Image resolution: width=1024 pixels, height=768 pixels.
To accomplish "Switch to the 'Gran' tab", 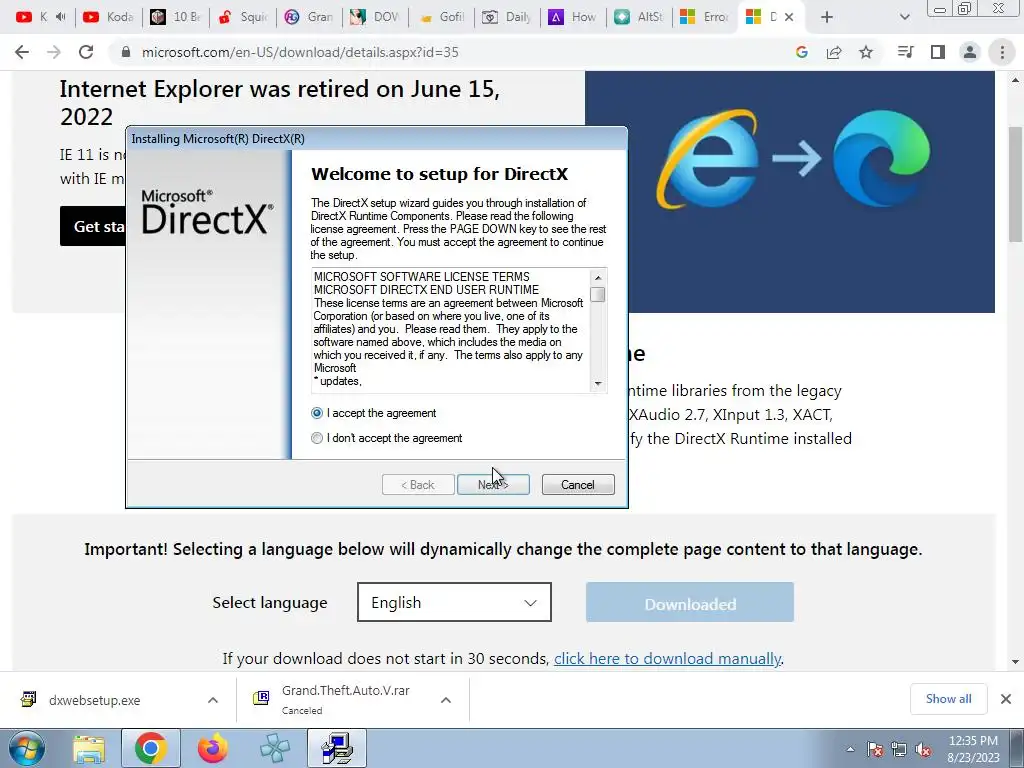I will [x=309, y=17].
